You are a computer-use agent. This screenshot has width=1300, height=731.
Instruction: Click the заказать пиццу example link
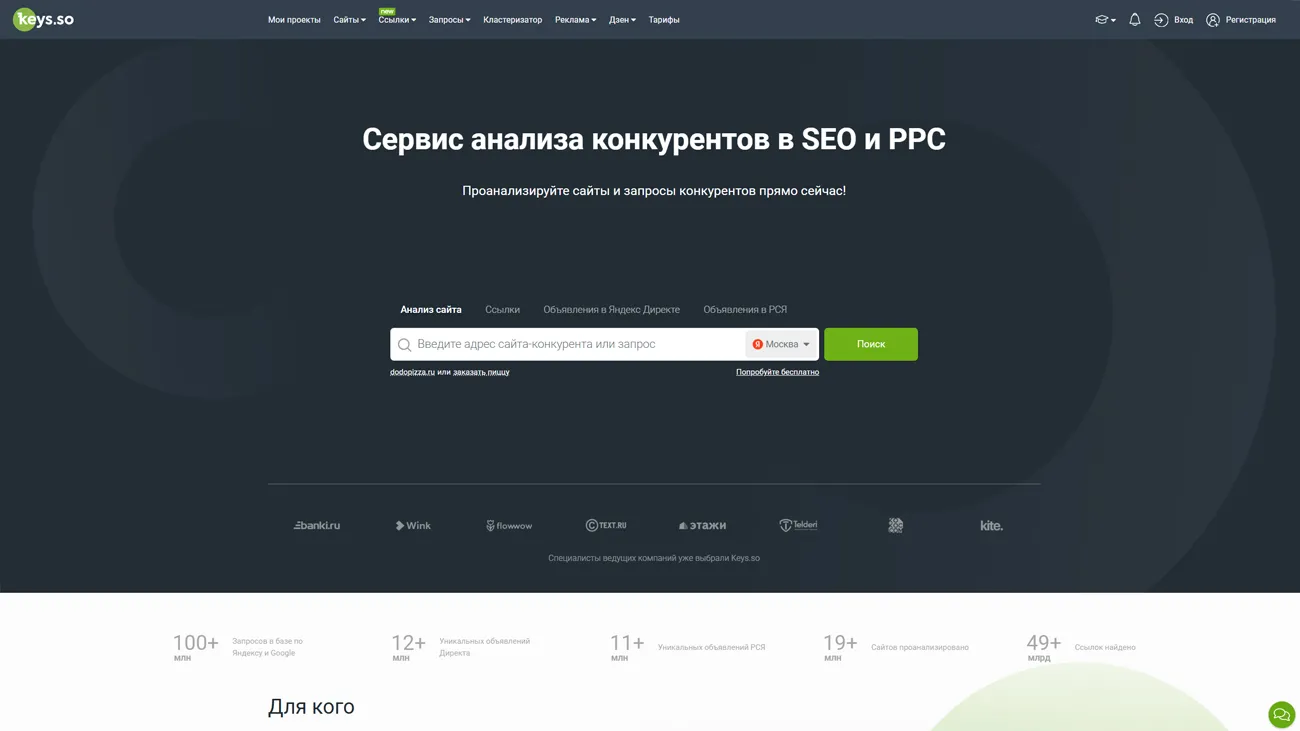pyautogui.click(x=481, y=372)
